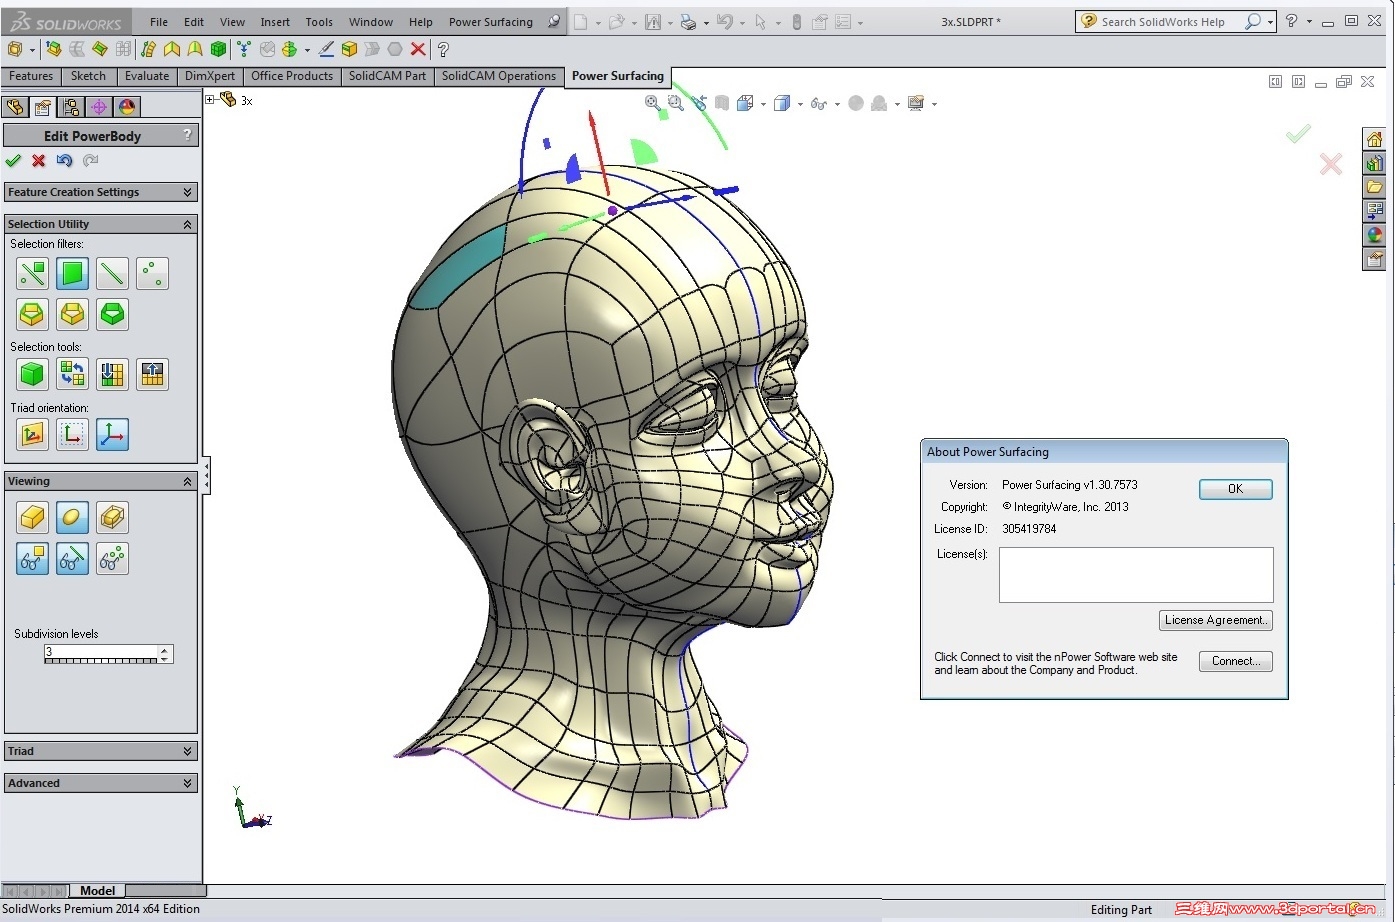1395x922 pixels.
Task: Switch viewing to the smooth ellipsoid mode
Action: point(72,517)
